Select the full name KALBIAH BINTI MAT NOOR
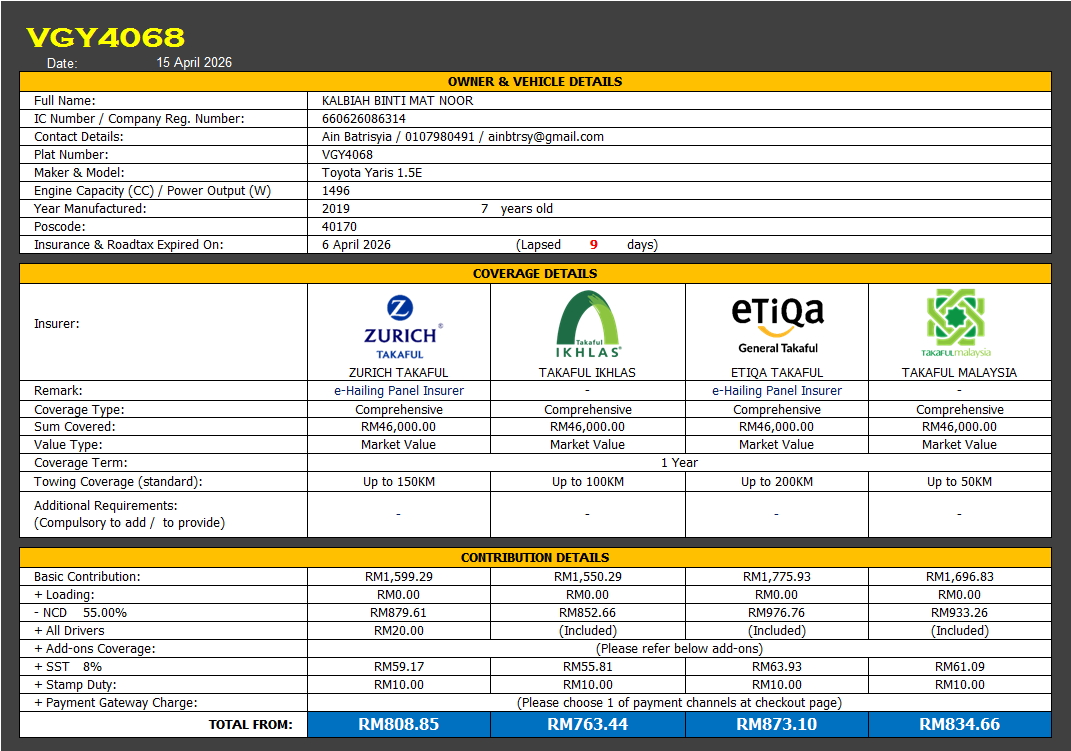Image resolution: width=1071 pixels, height=751 pixels. (398, 101)
